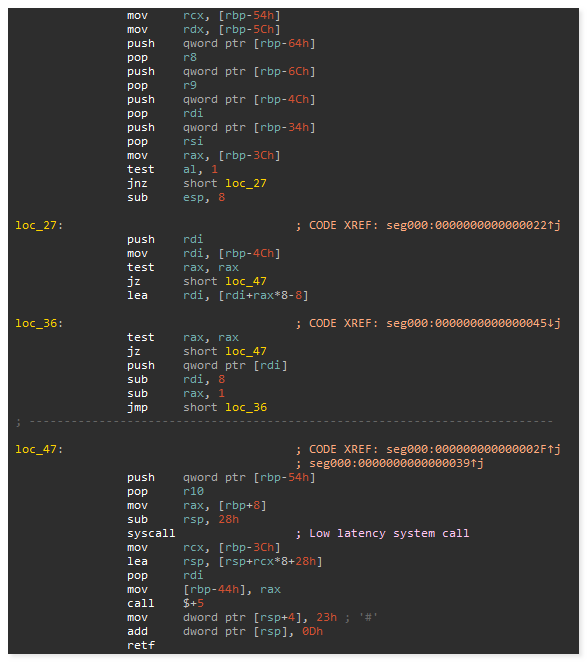Select the jnz mnemonic
The width and height of the screenshot is (587, 662).
coord(138,183)
